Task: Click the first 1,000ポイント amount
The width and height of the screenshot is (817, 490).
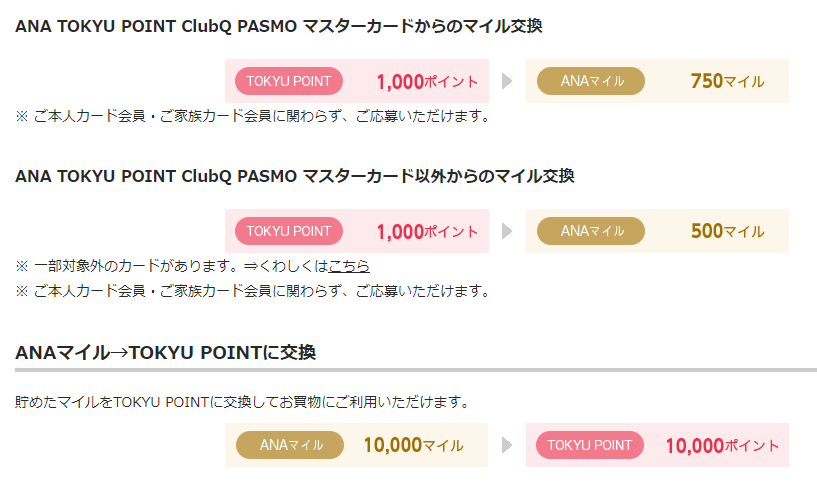Action: pyautogui.click(x=427, y=82)
